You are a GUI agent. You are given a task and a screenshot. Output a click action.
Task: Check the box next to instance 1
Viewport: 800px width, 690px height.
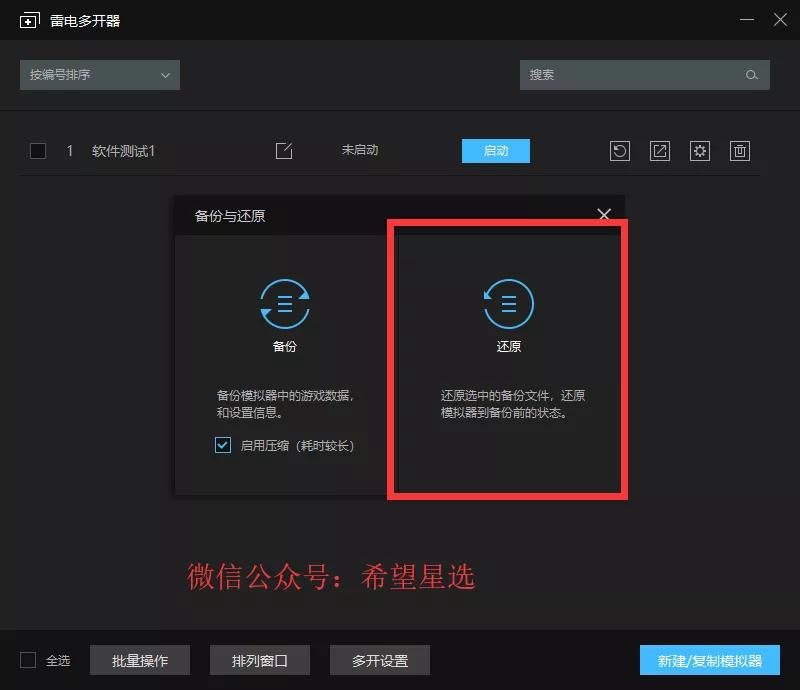click(38, 151)
